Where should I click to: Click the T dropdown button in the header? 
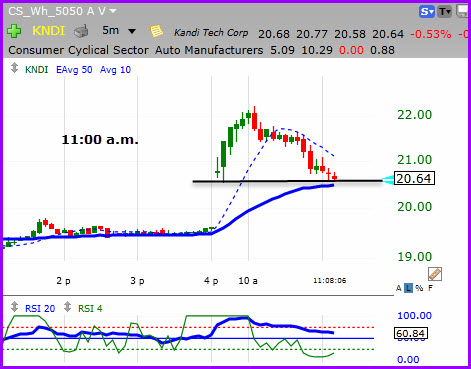pyautogui.click(x=444, y=12)
